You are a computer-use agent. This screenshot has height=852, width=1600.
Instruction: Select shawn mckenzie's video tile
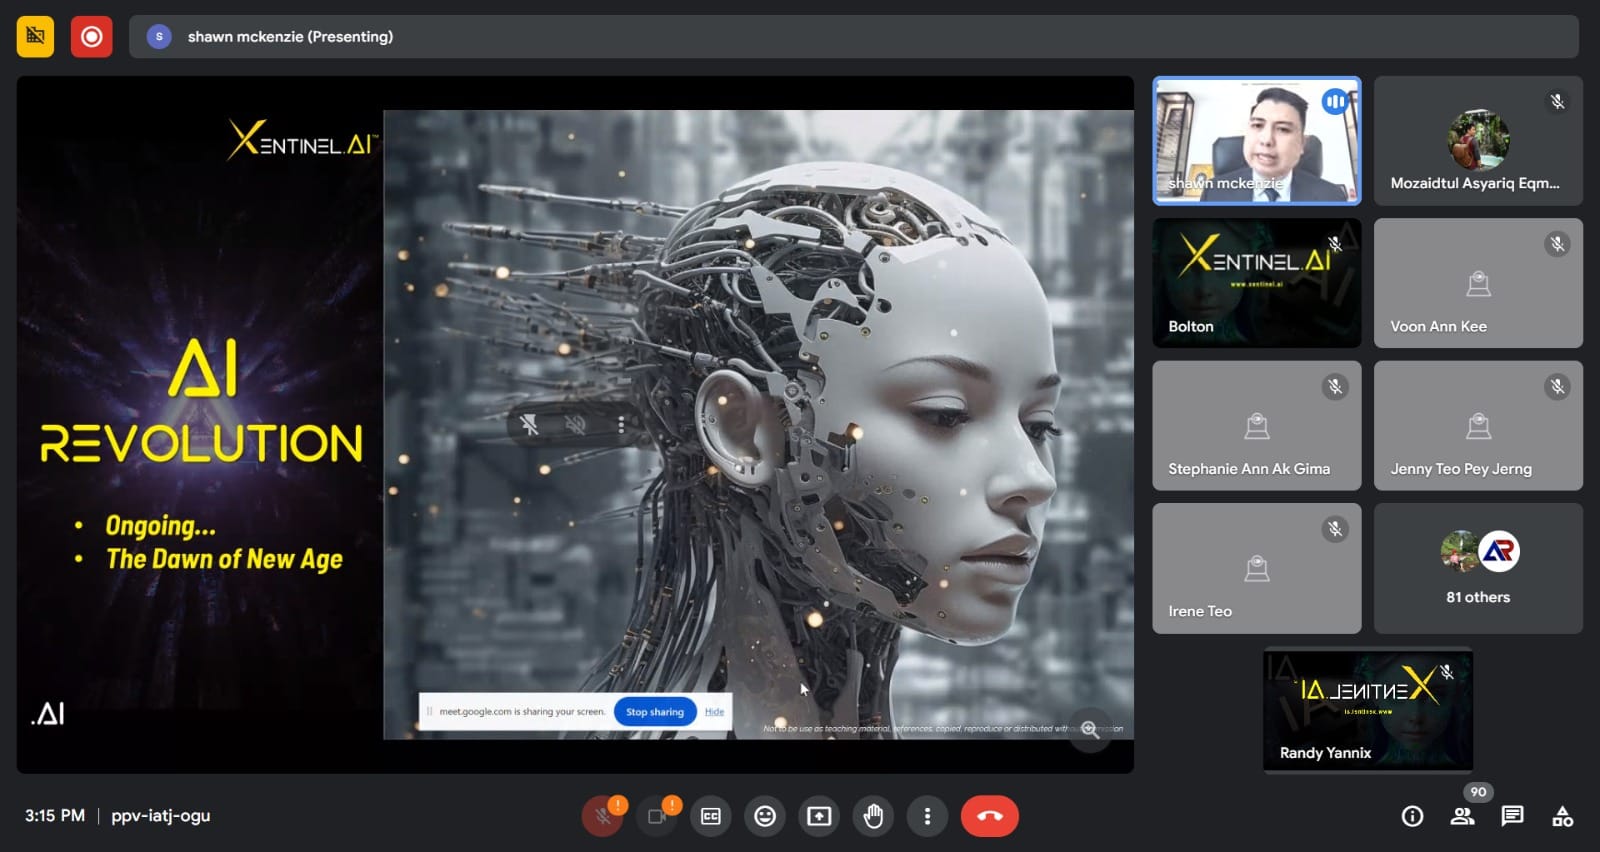click(1256, 141)
